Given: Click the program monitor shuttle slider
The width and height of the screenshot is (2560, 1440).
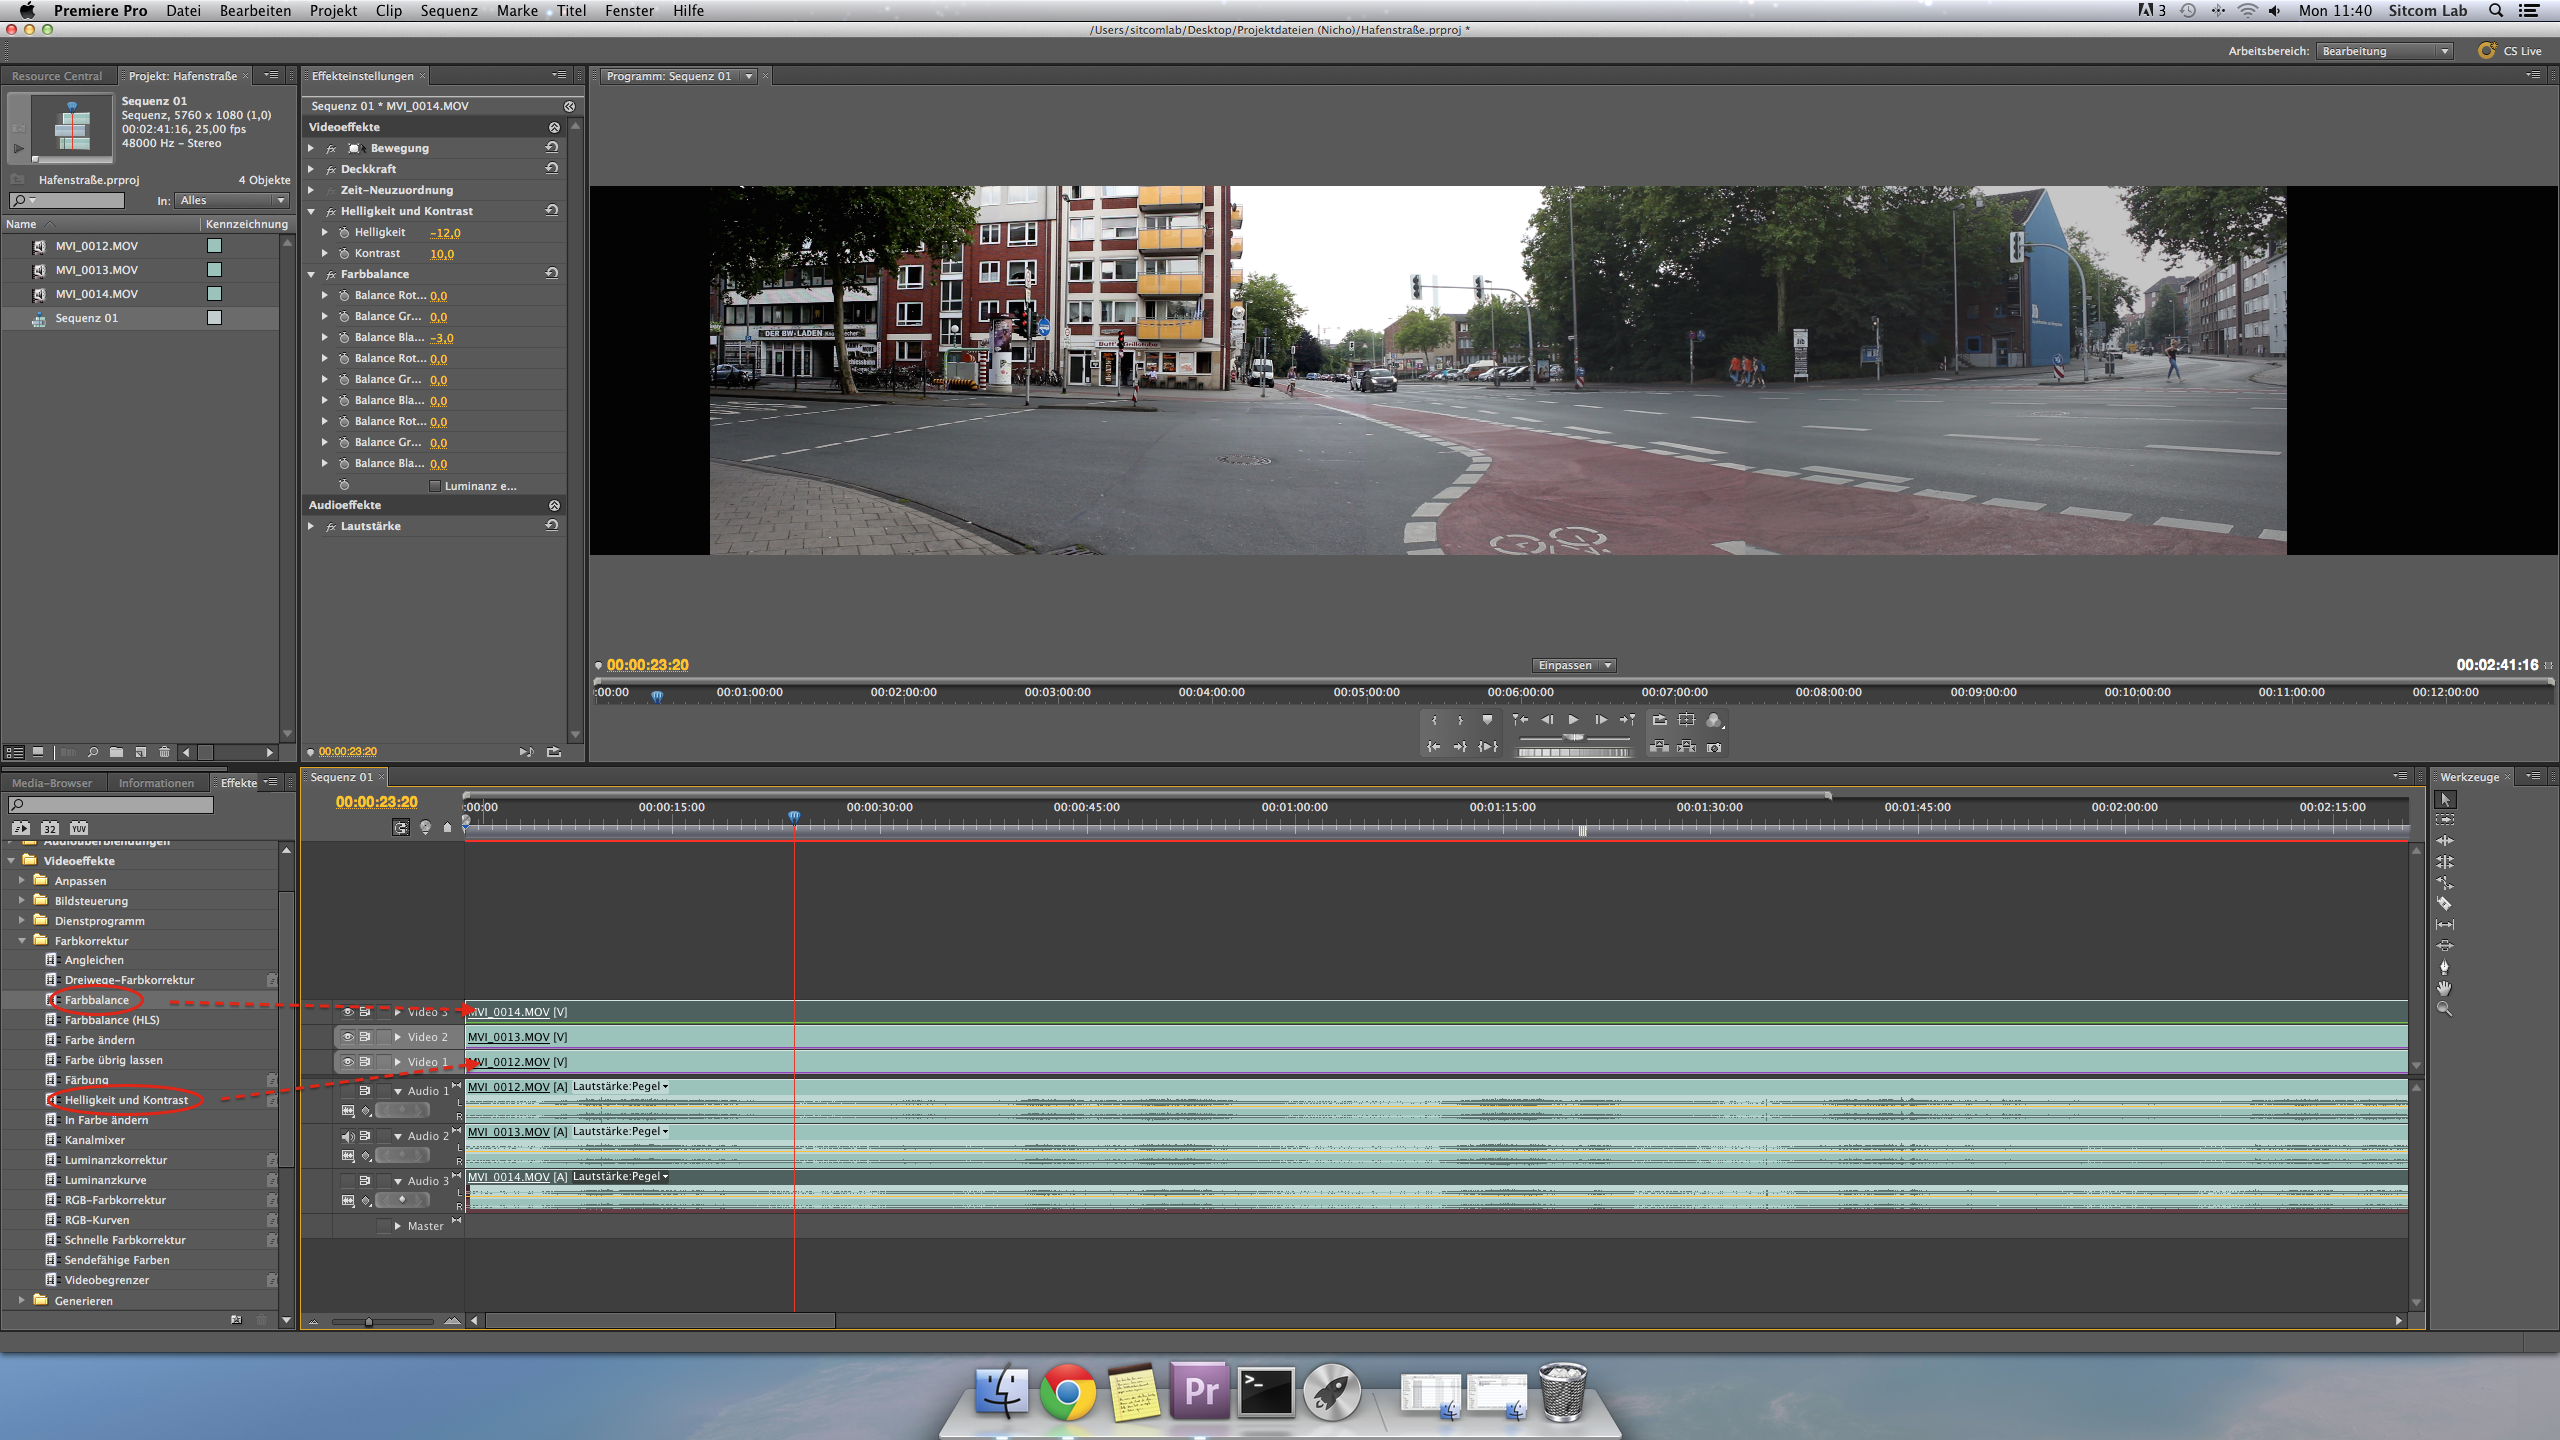Looking at the screenshot, I should [1574, 737].
